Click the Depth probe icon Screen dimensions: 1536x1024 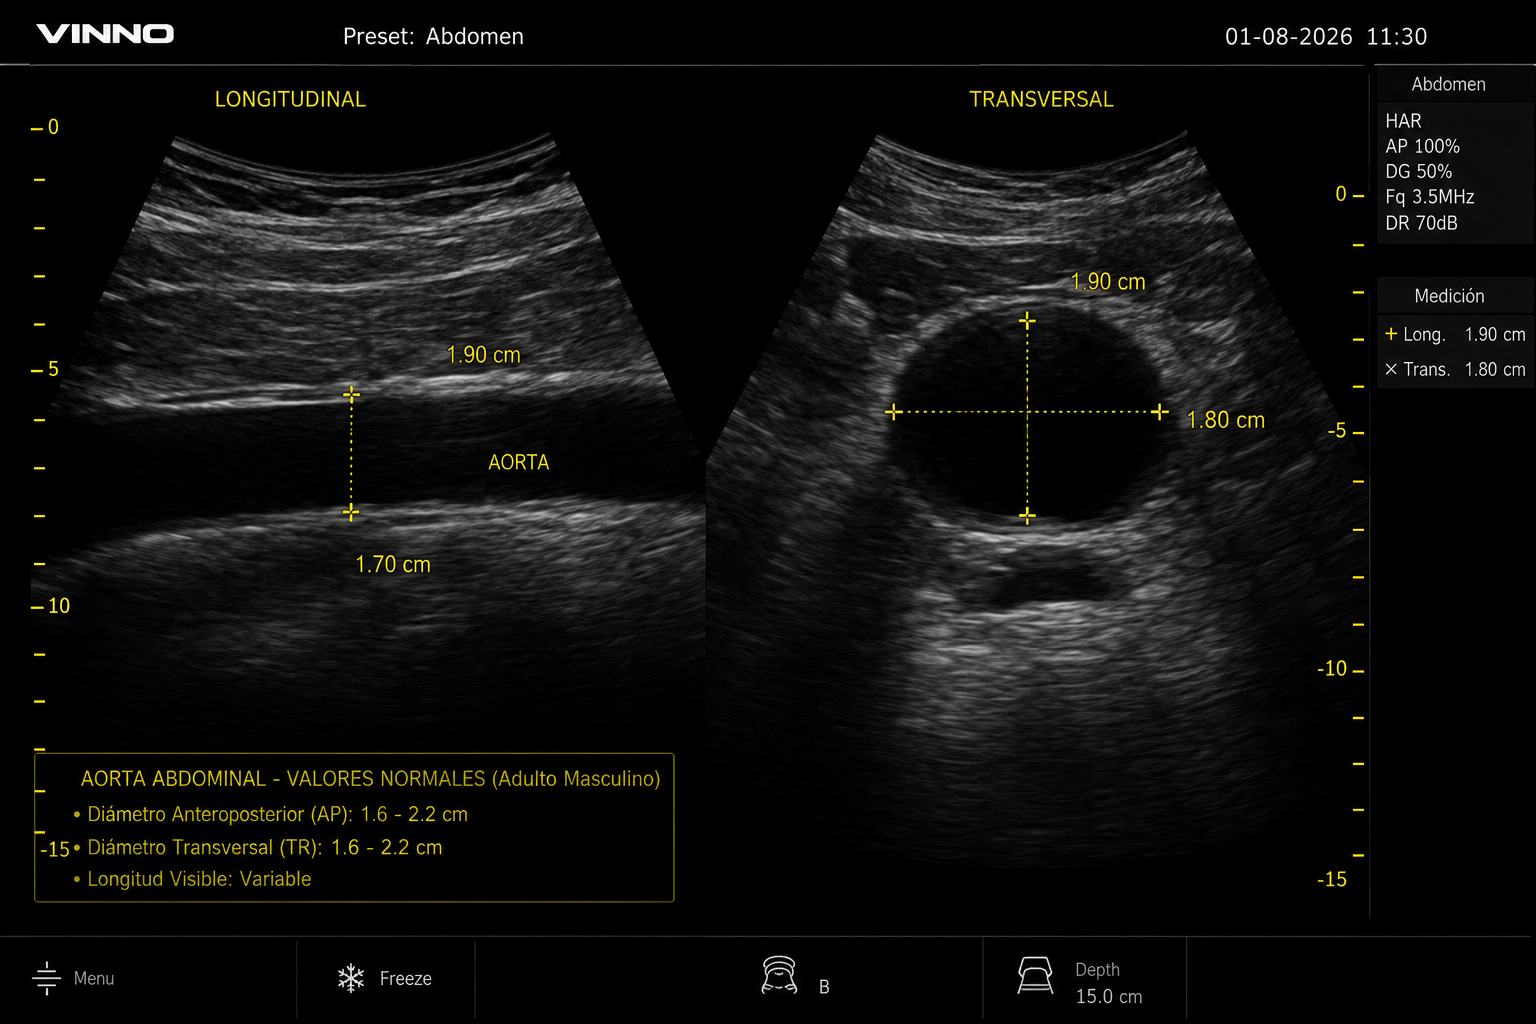click(1035, 975)
